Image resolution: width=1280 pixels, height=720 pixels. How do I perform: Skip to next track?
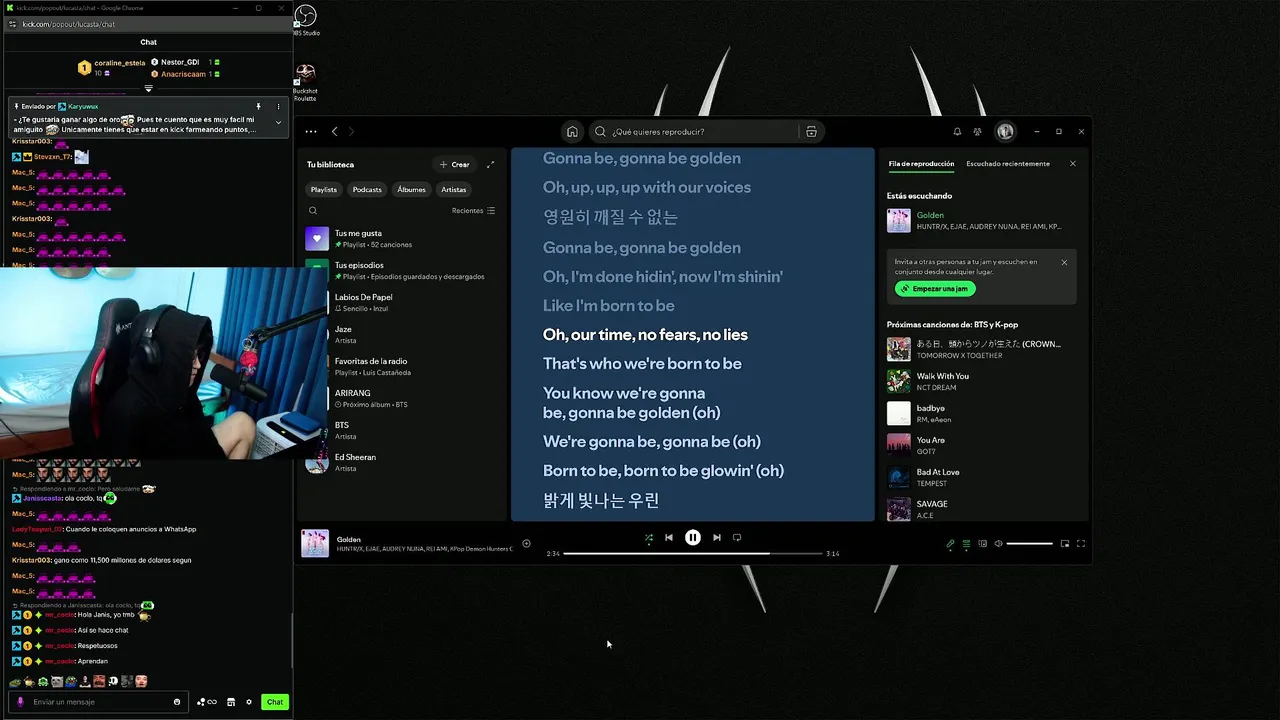coord(717,537)
